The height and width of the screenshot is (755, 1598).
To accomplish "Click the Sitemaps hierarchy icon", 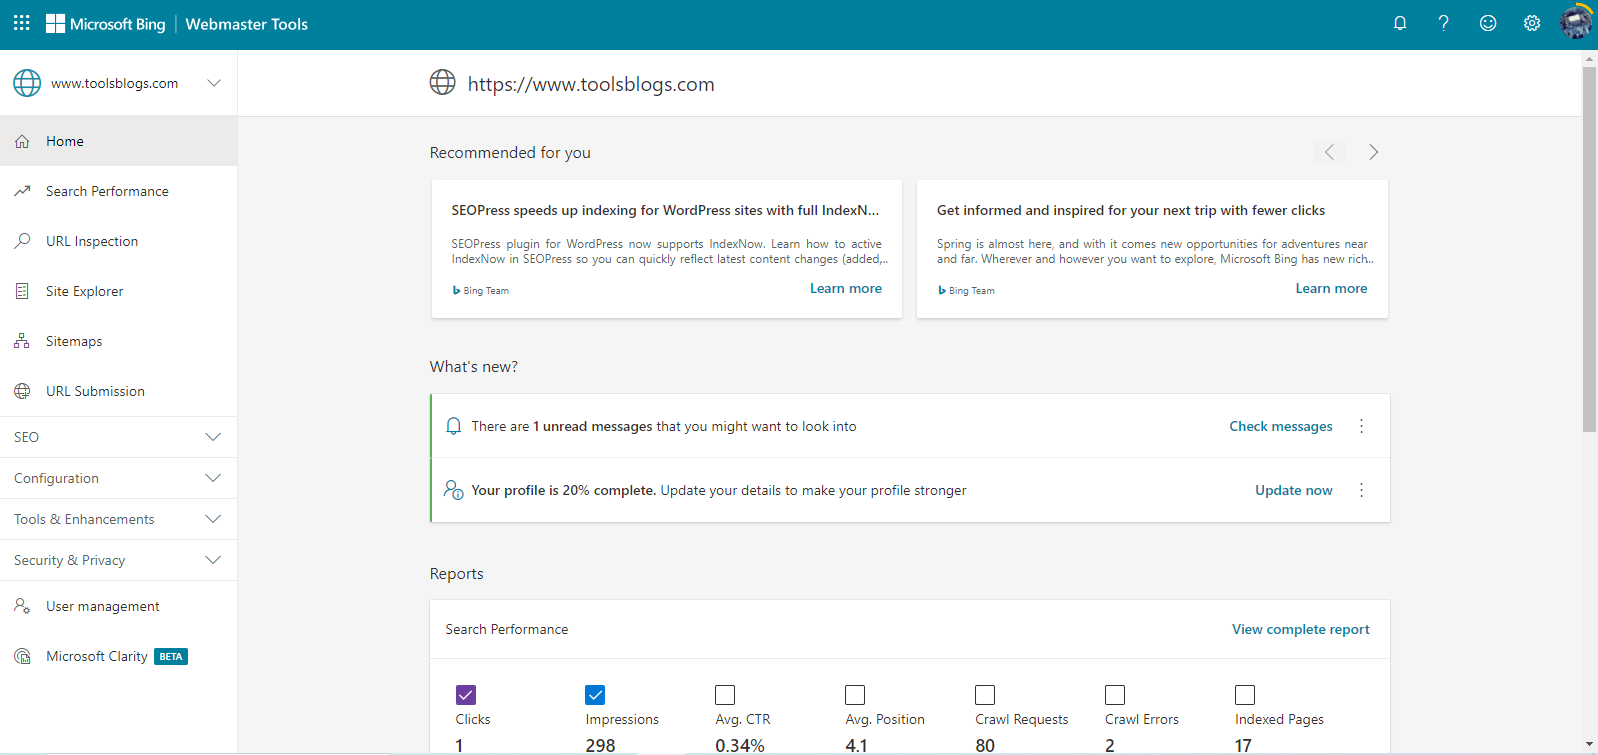I will coord(22,341).
